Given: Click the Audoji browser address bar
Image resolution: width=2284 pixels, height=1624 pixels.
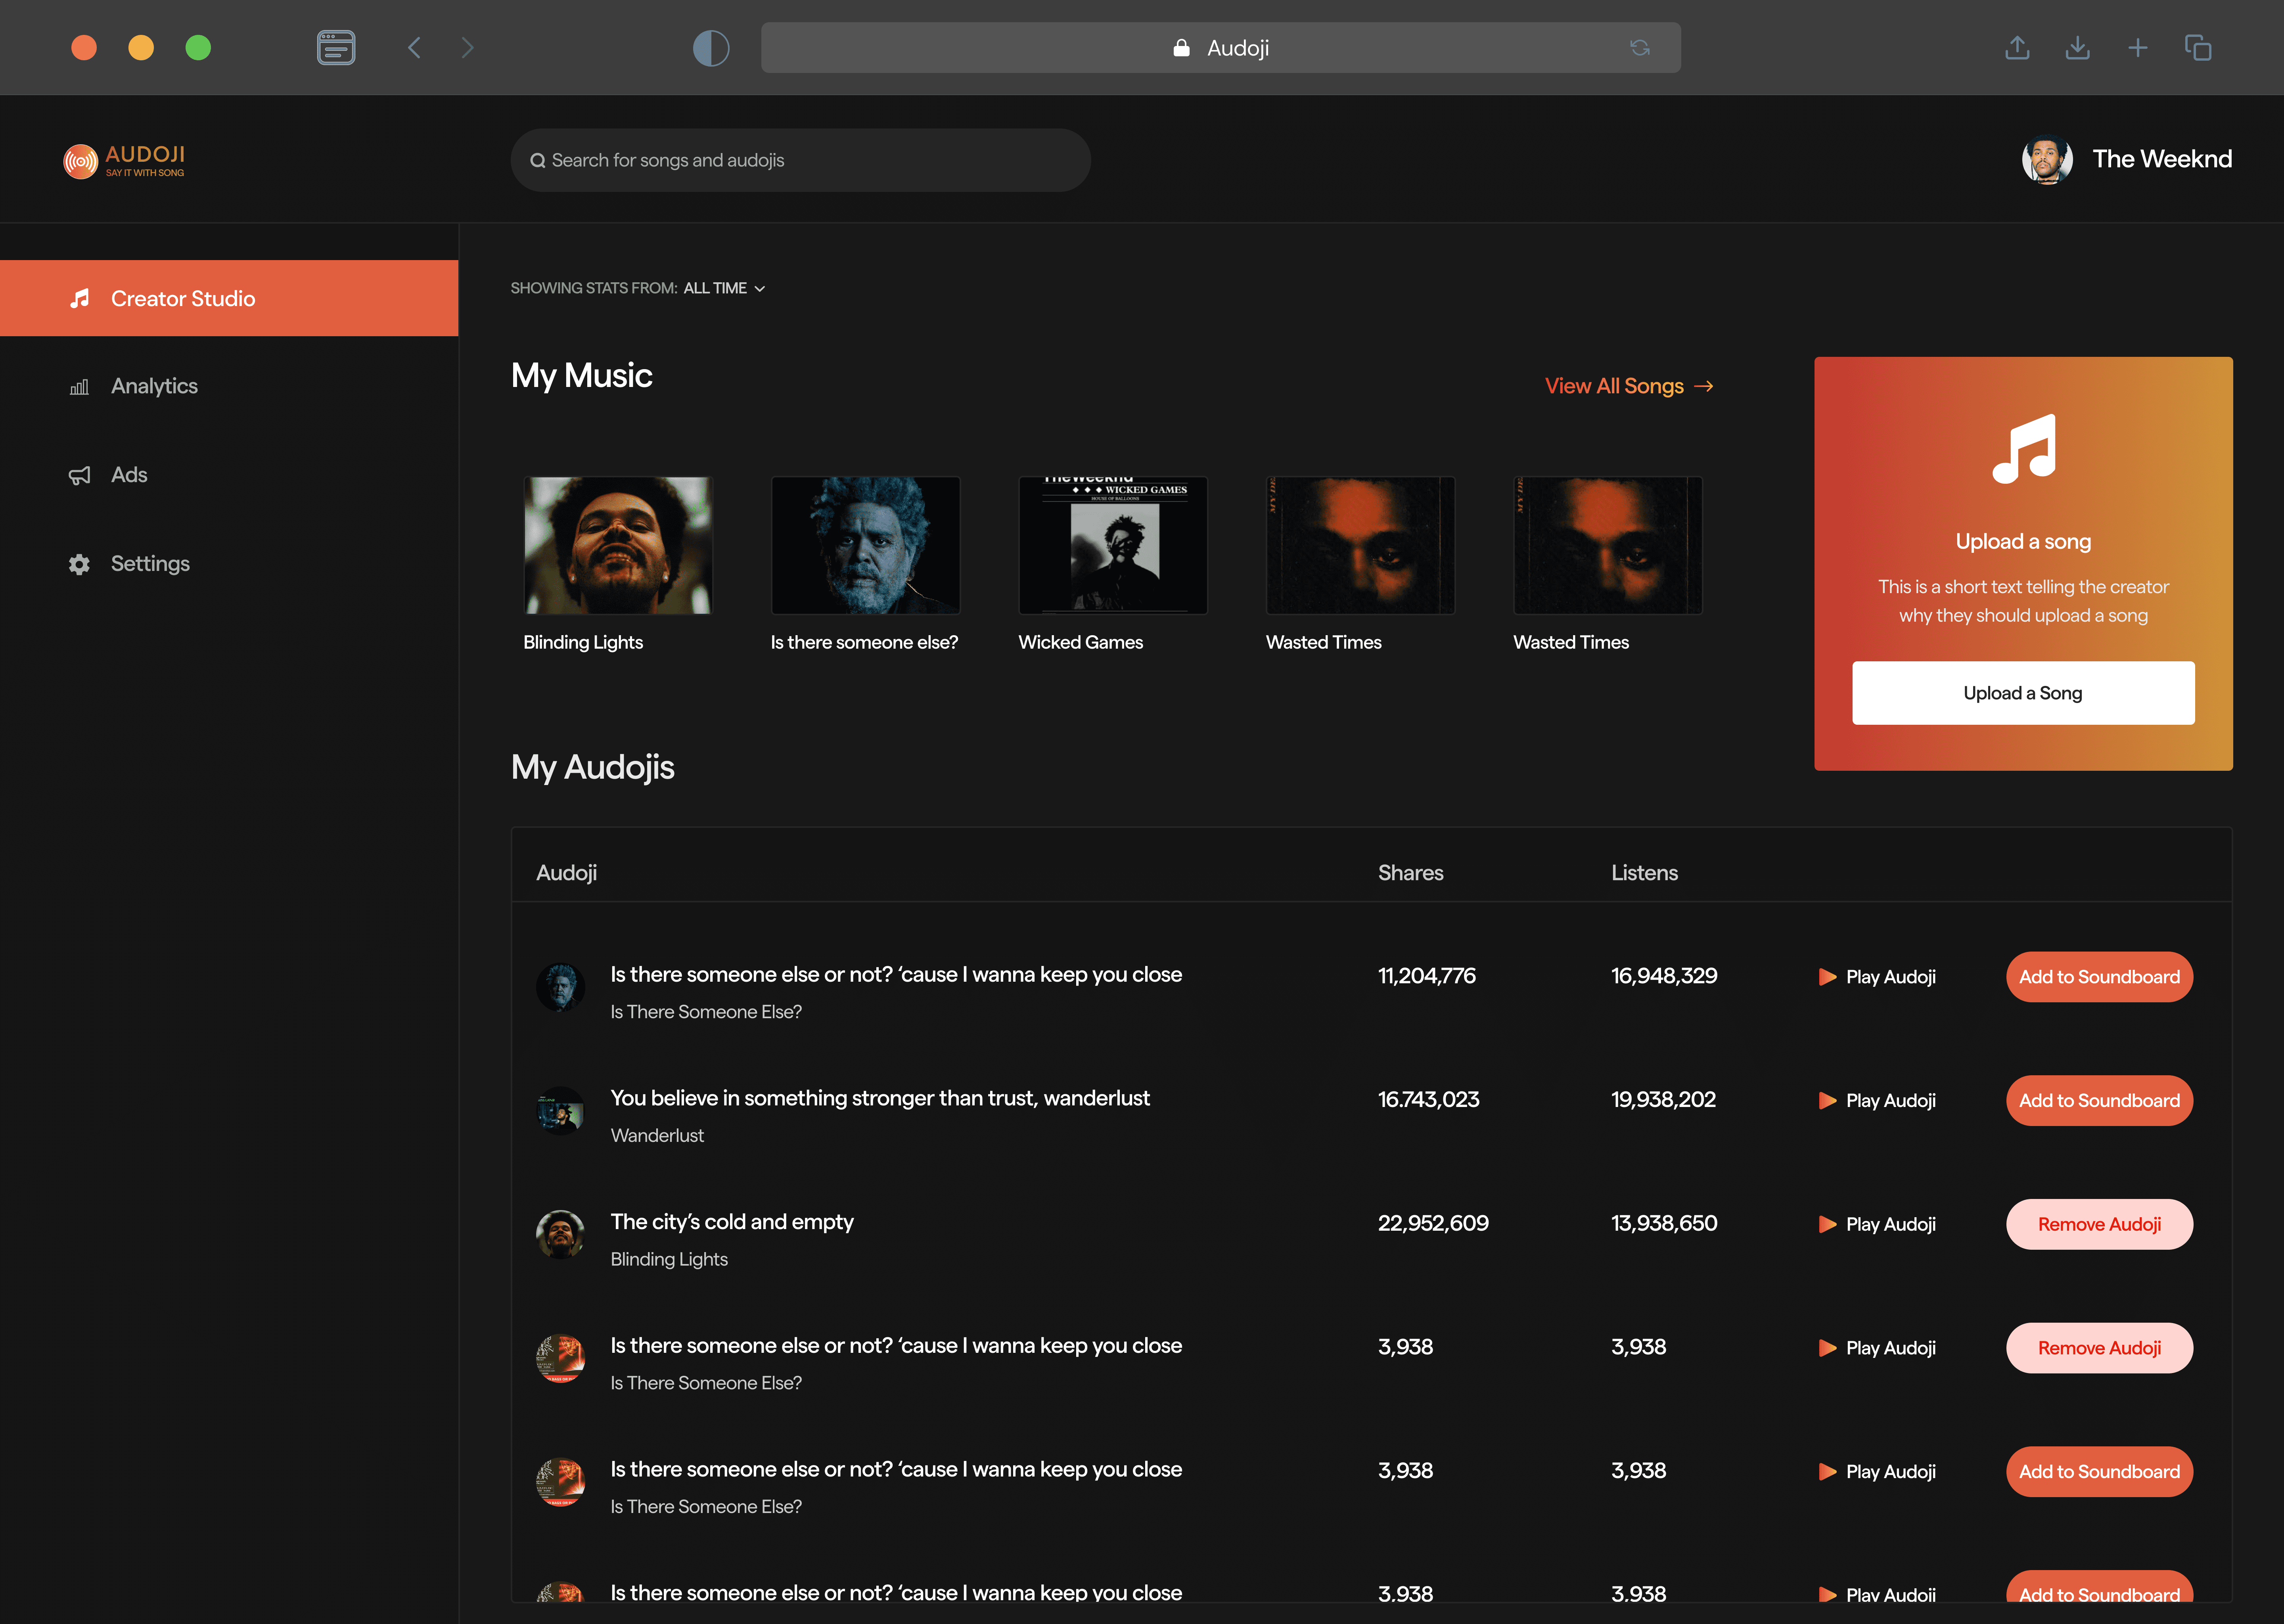Looking at the screenshot, I should 1220,47.
